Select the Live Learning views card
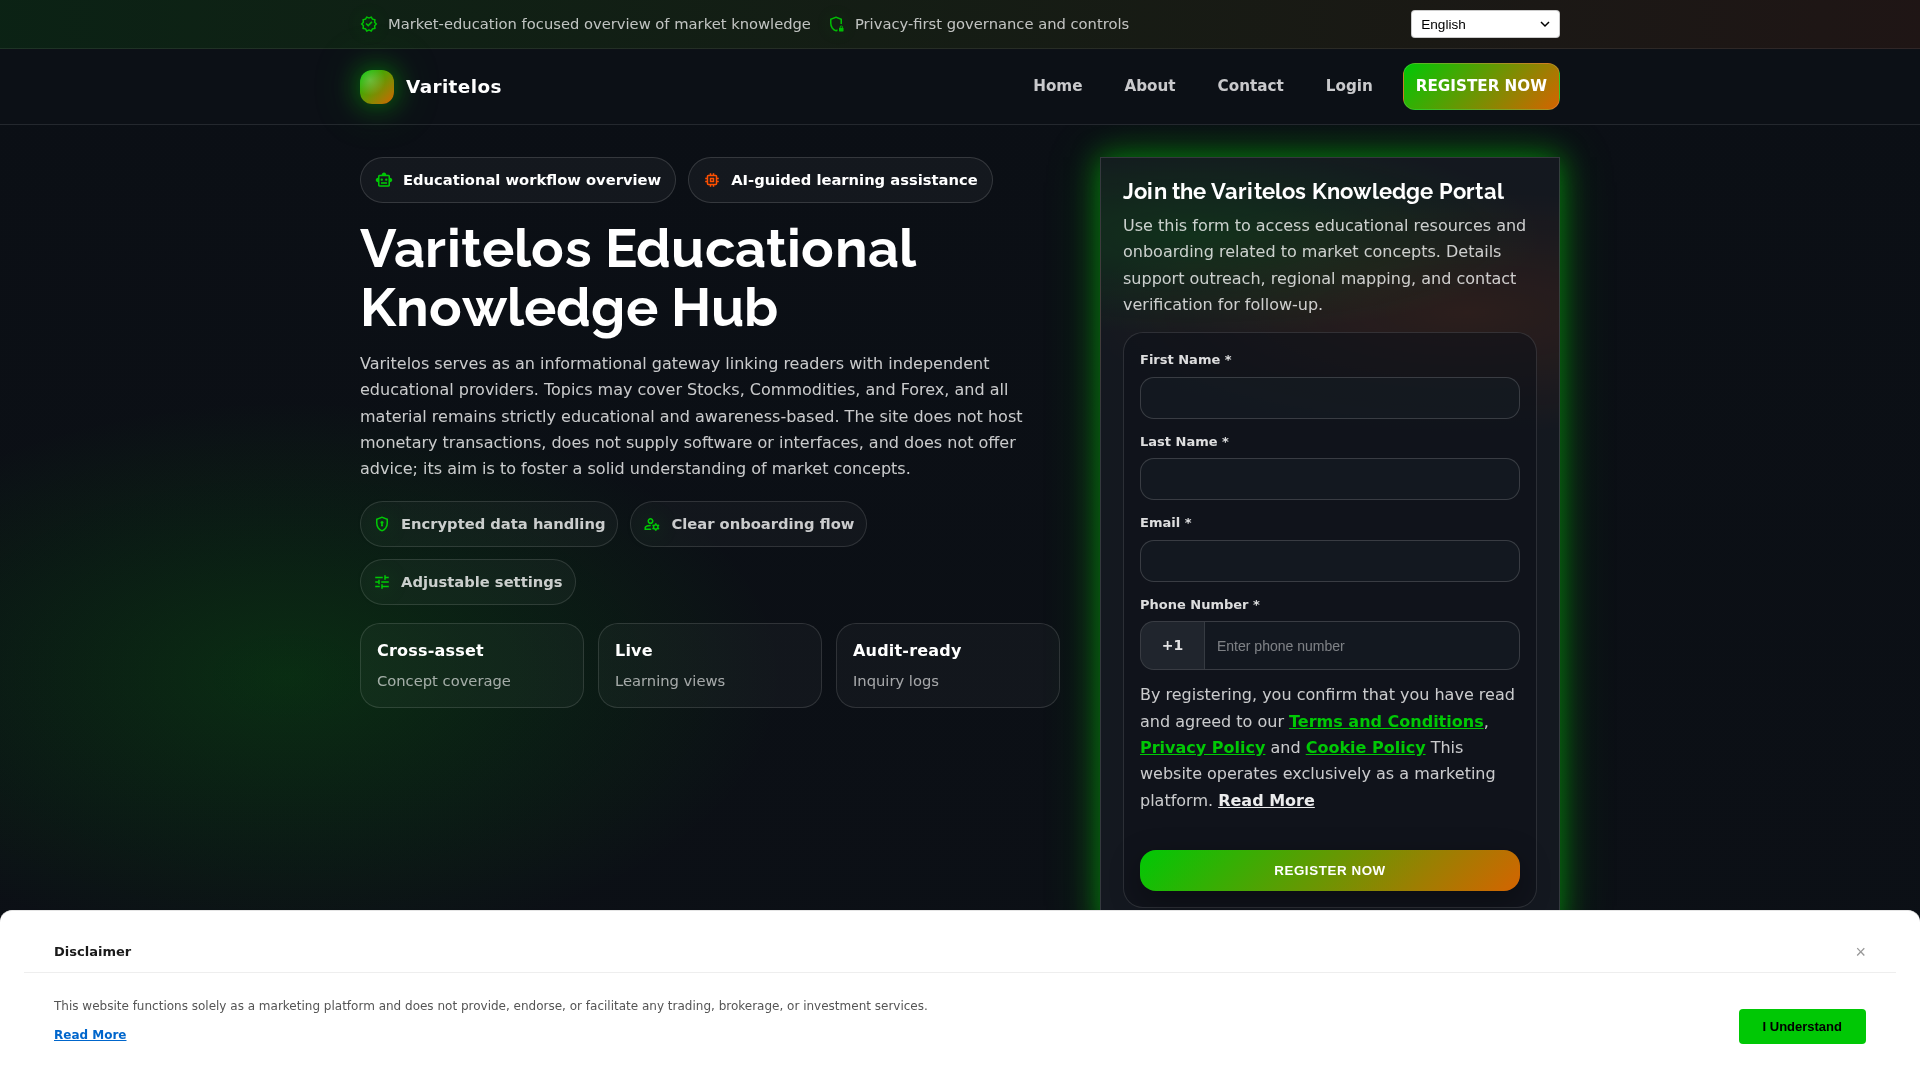 710,666
